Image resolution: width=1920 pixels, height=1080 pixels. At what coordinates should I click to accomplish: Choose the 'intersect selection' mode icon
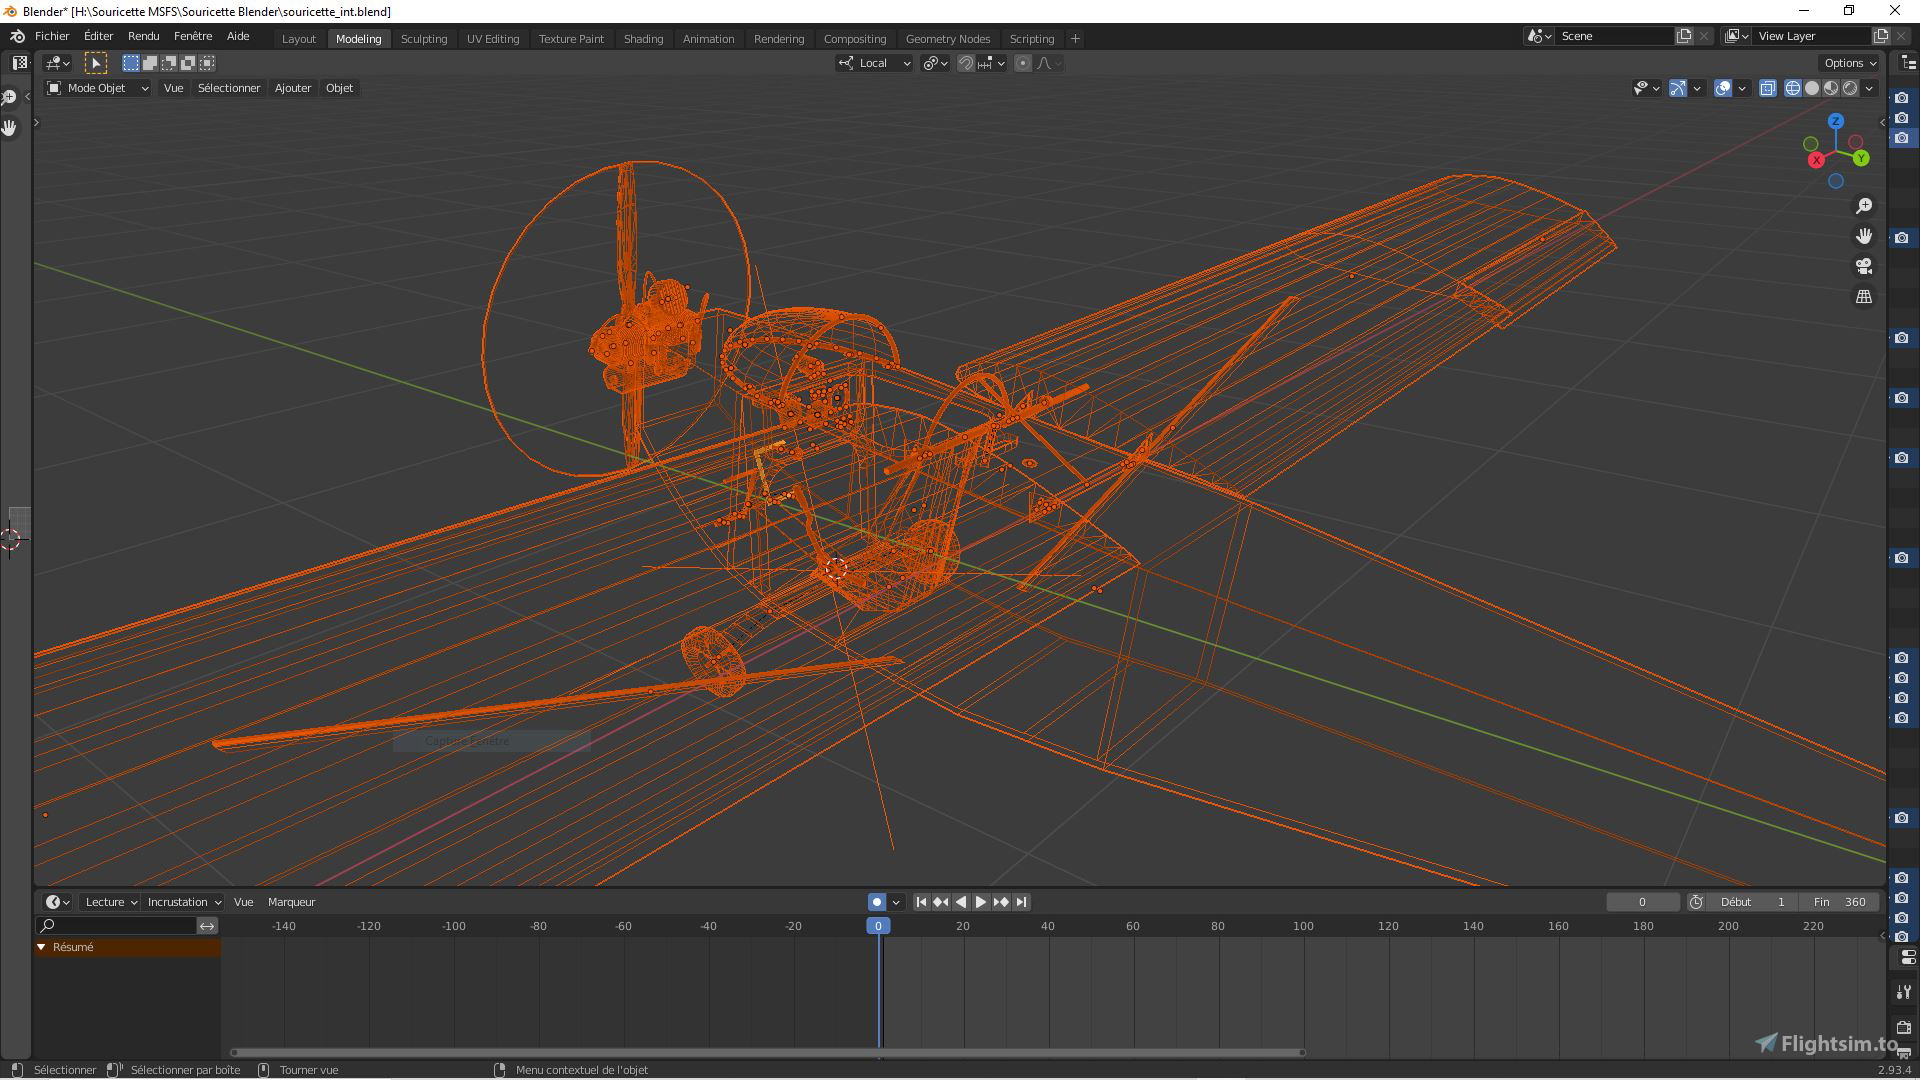207,63
